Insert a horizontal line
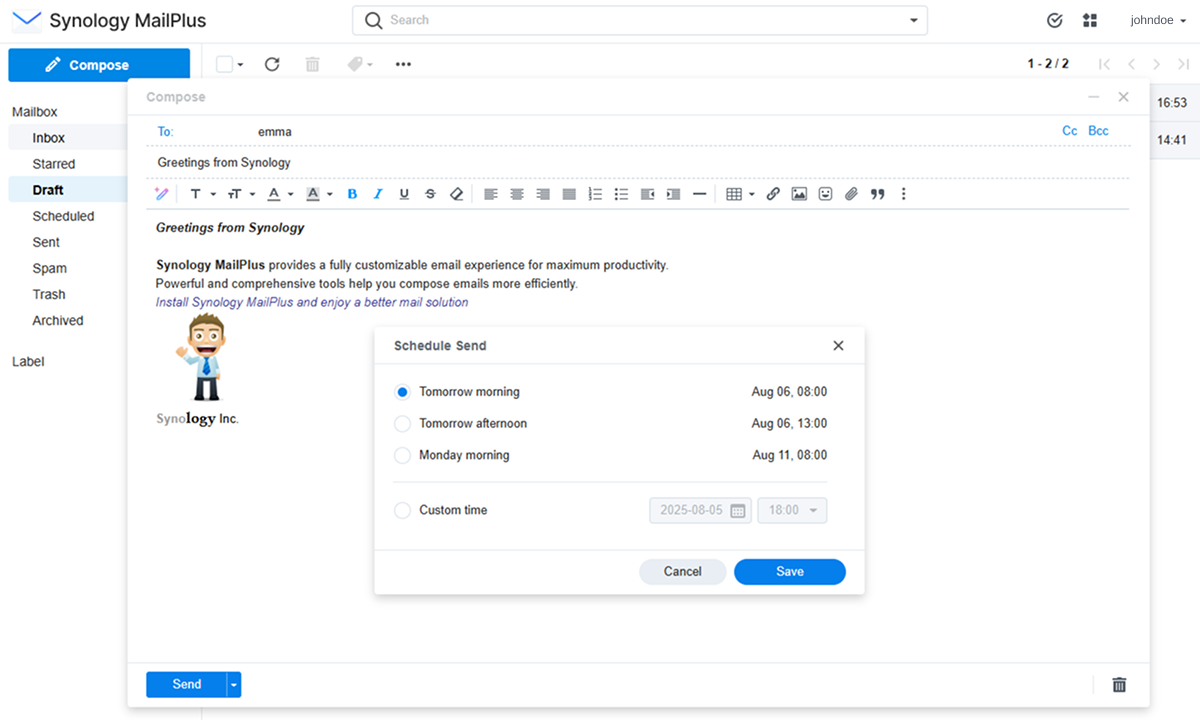The image size is (1200, 720). 699,194
